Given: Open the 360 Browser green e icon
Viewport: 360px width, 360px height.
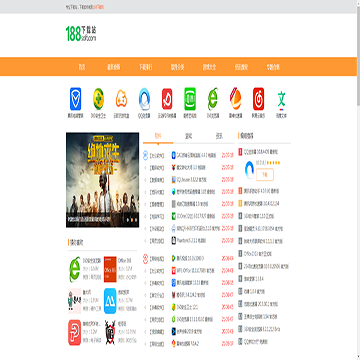Looking at the screenshot, I should pyautogui.click(x=213, y=99).
